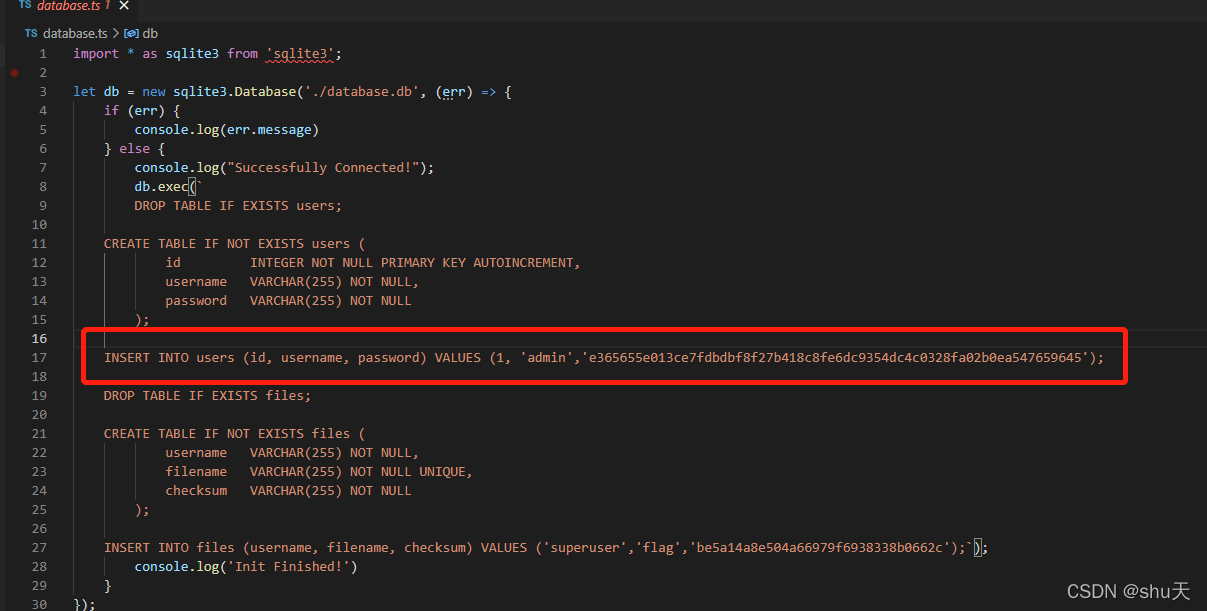Switch to the database.ts editor tab
This screenshot has width=1207, height=611.
[73, 6]
